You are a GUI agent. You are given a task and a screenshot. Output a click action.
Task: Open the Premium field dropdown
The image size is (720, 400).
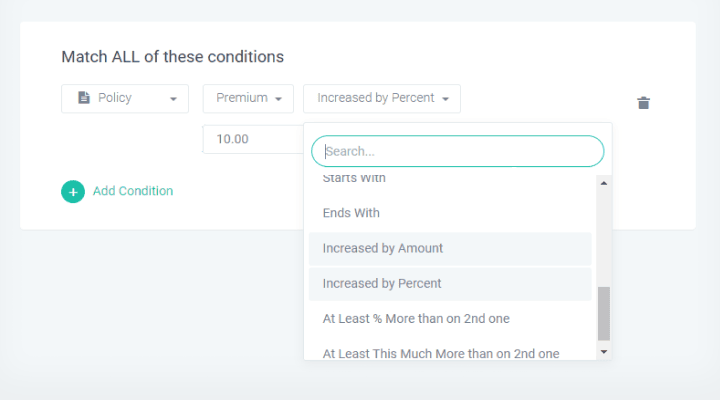[248, 98]
